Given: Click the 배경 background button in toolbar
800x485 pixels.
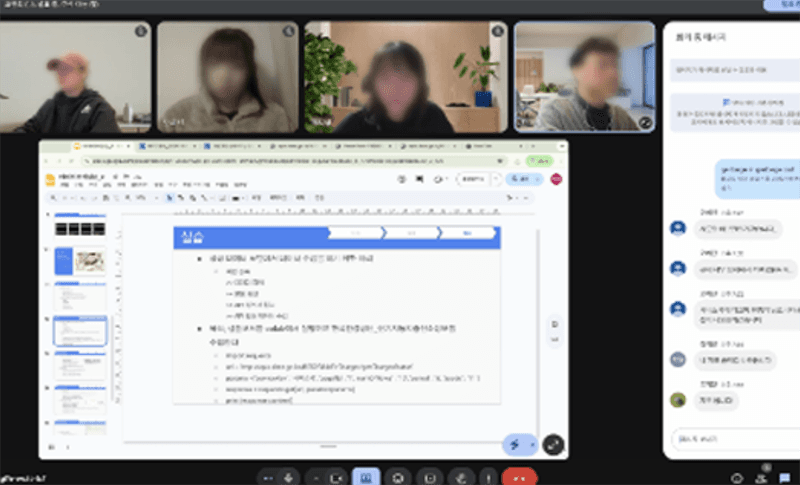Looking at the screenshot, I should (x=257, y=198).
